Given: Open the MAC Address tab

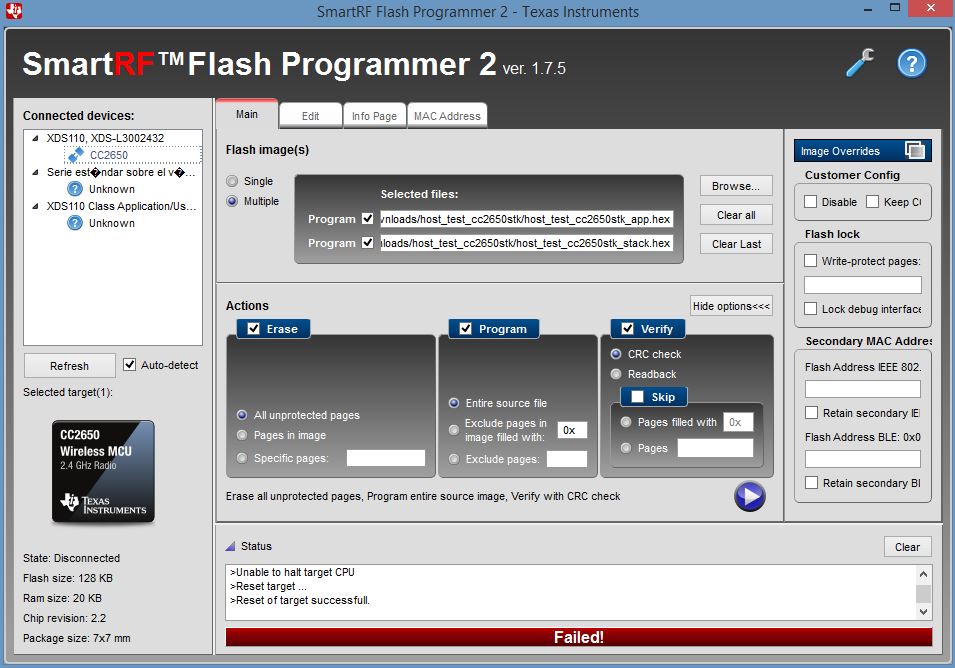Looking at the screenshot, I should click(x=447, y=116).
